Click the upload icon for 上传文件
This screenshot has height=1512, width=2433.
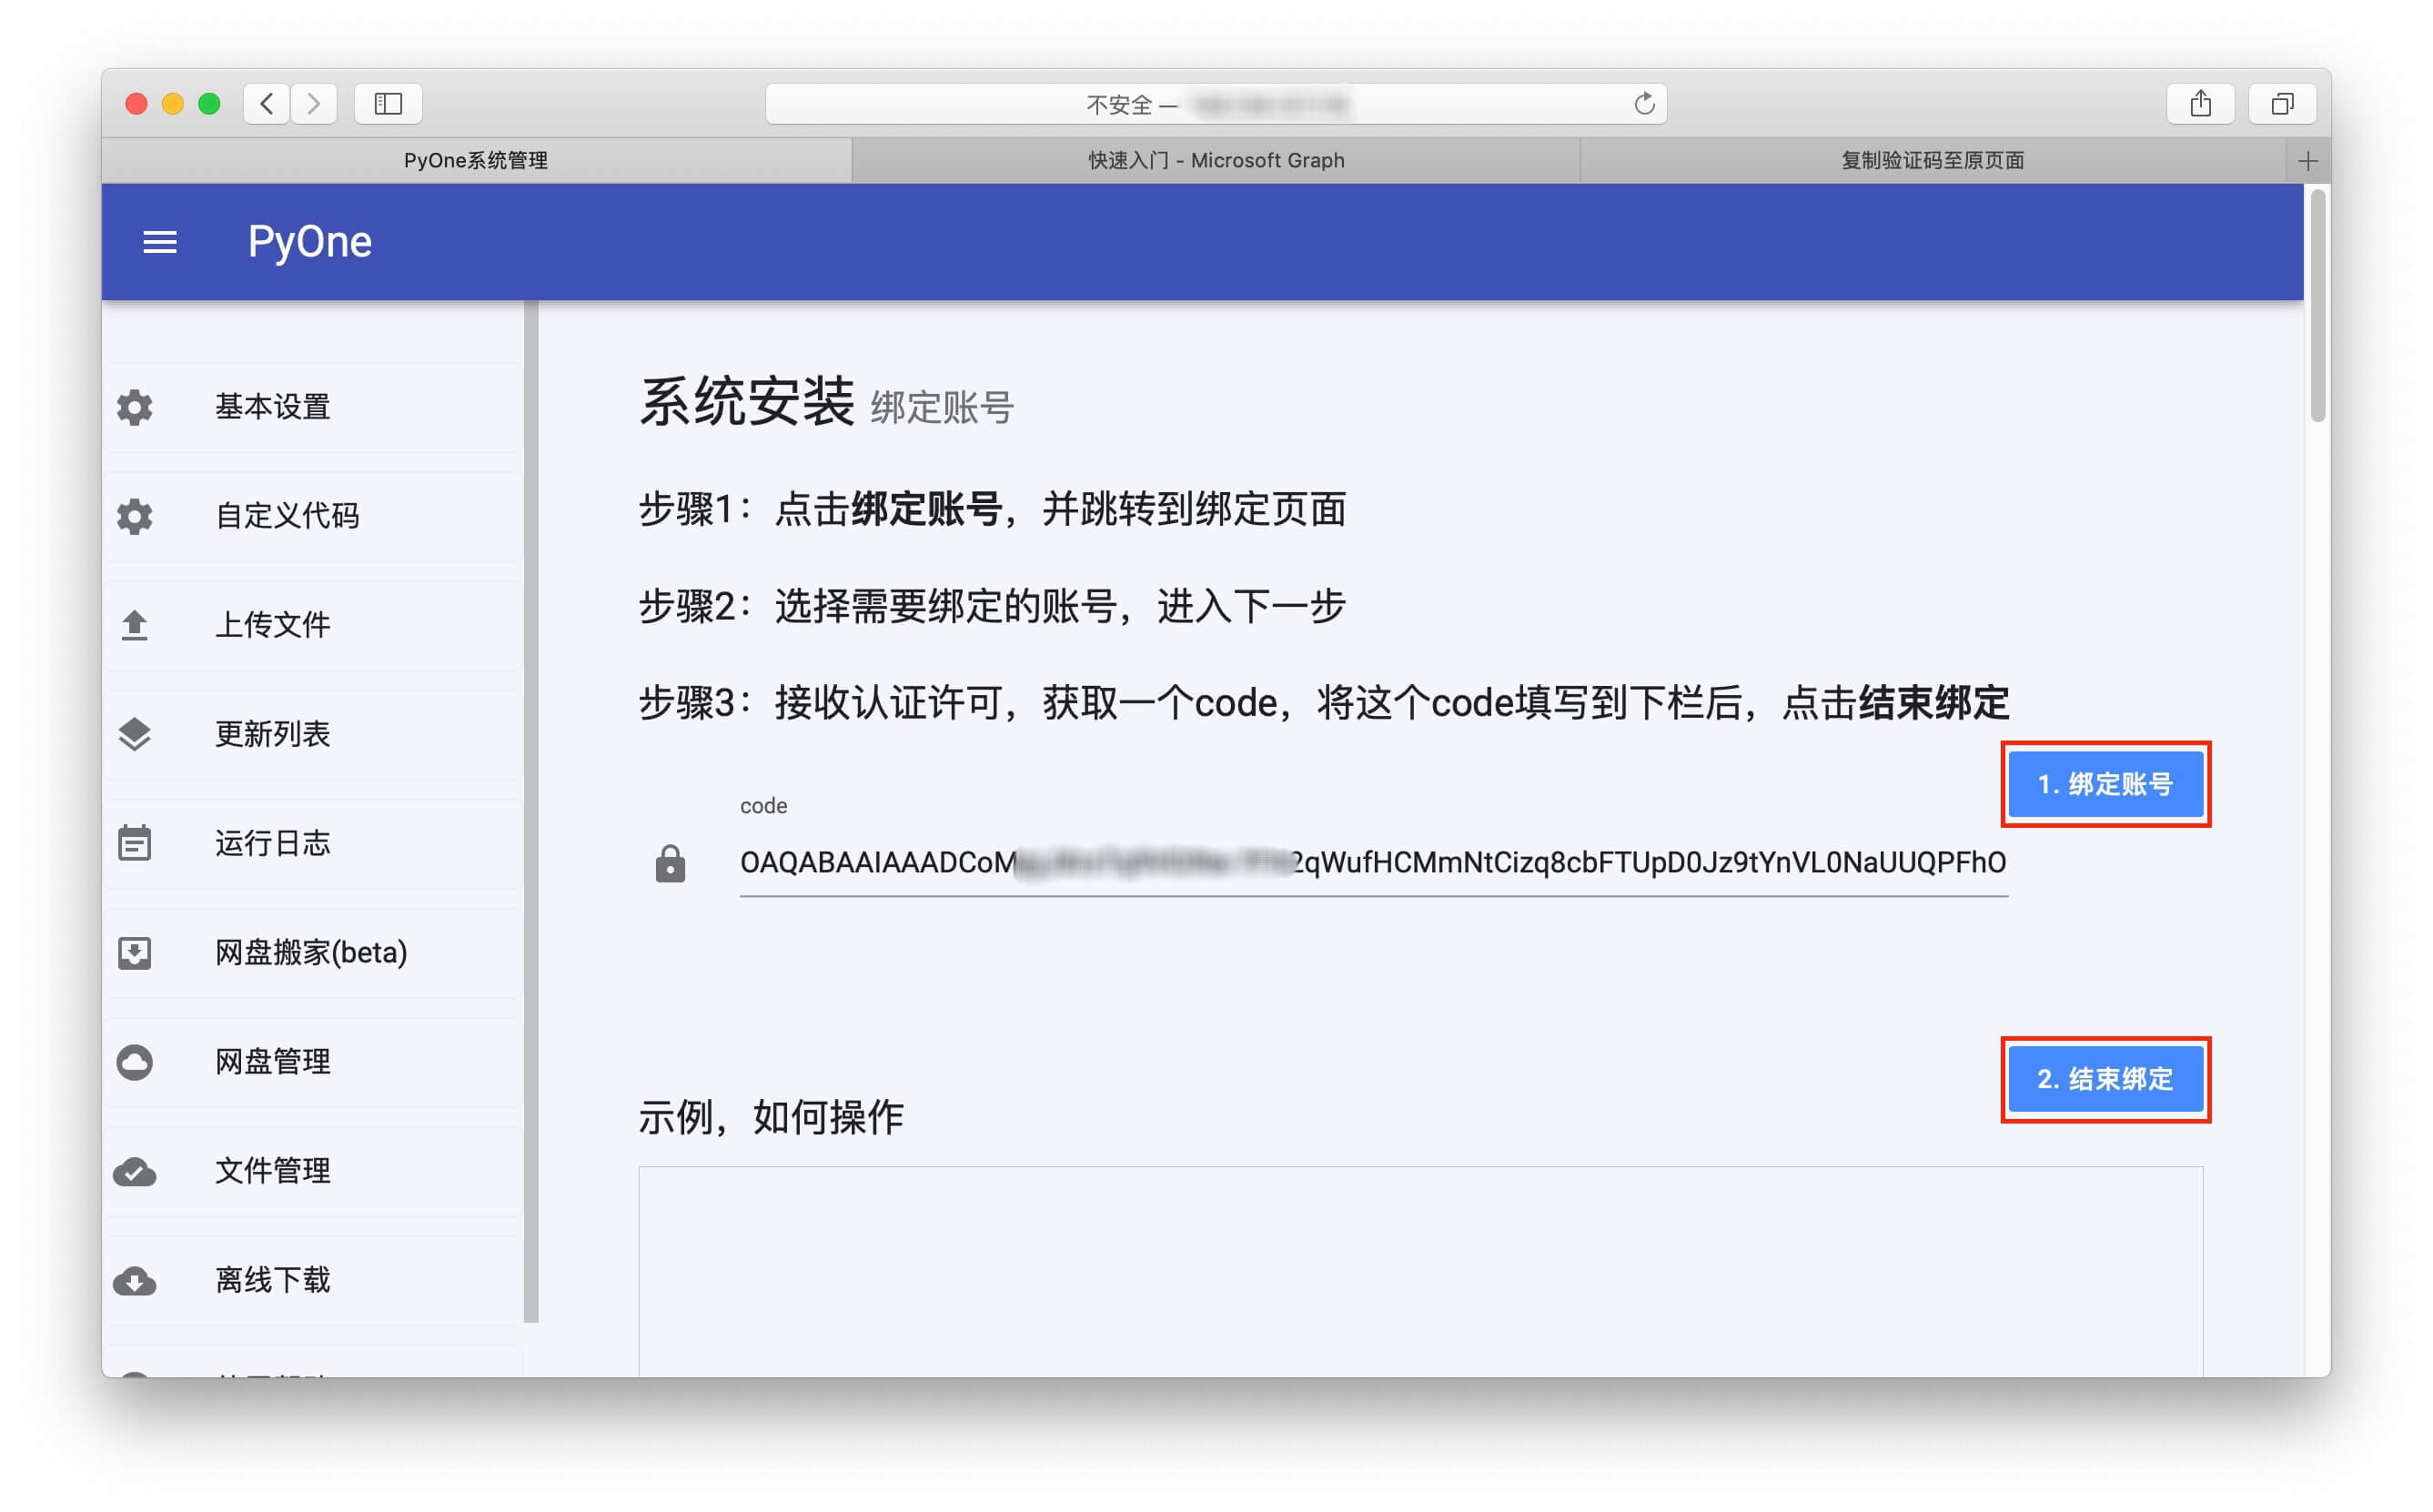[x=135, y=625]
